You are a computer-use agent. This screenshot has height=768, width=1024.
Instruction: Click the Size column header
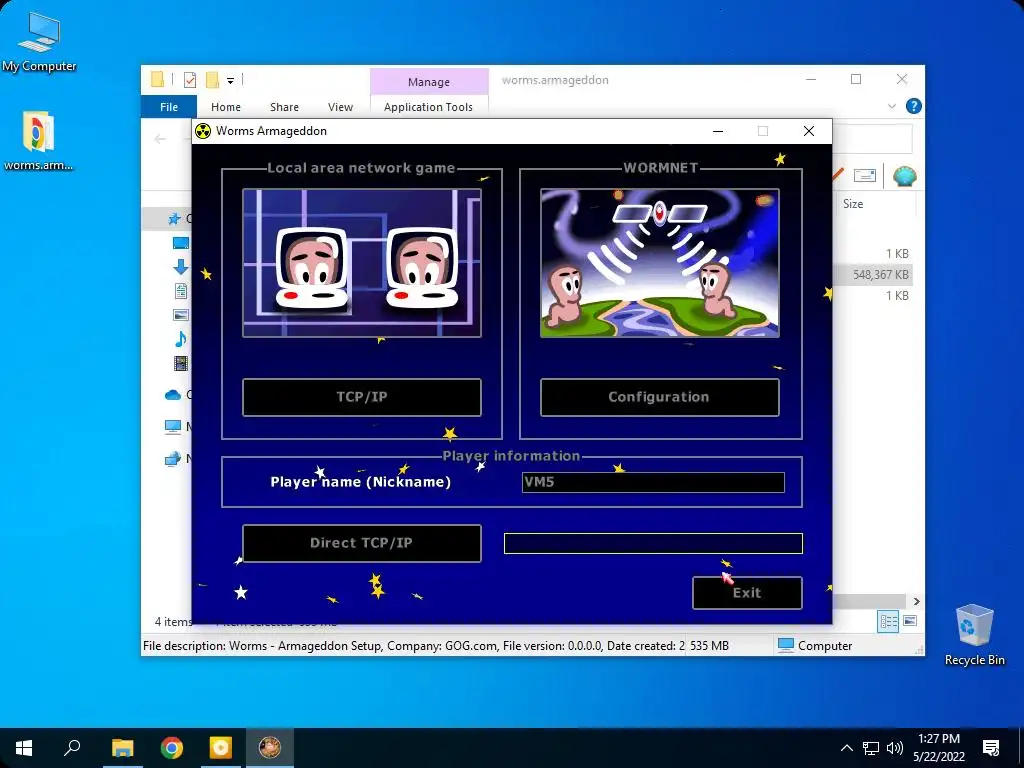[x=853, y=204]
